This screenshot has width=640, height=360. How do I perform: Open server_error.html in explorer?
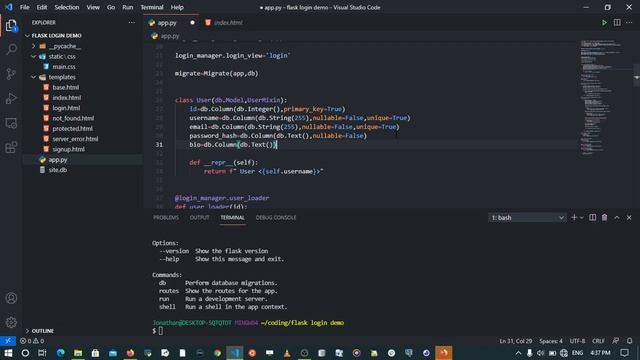(x=75, y=139)
